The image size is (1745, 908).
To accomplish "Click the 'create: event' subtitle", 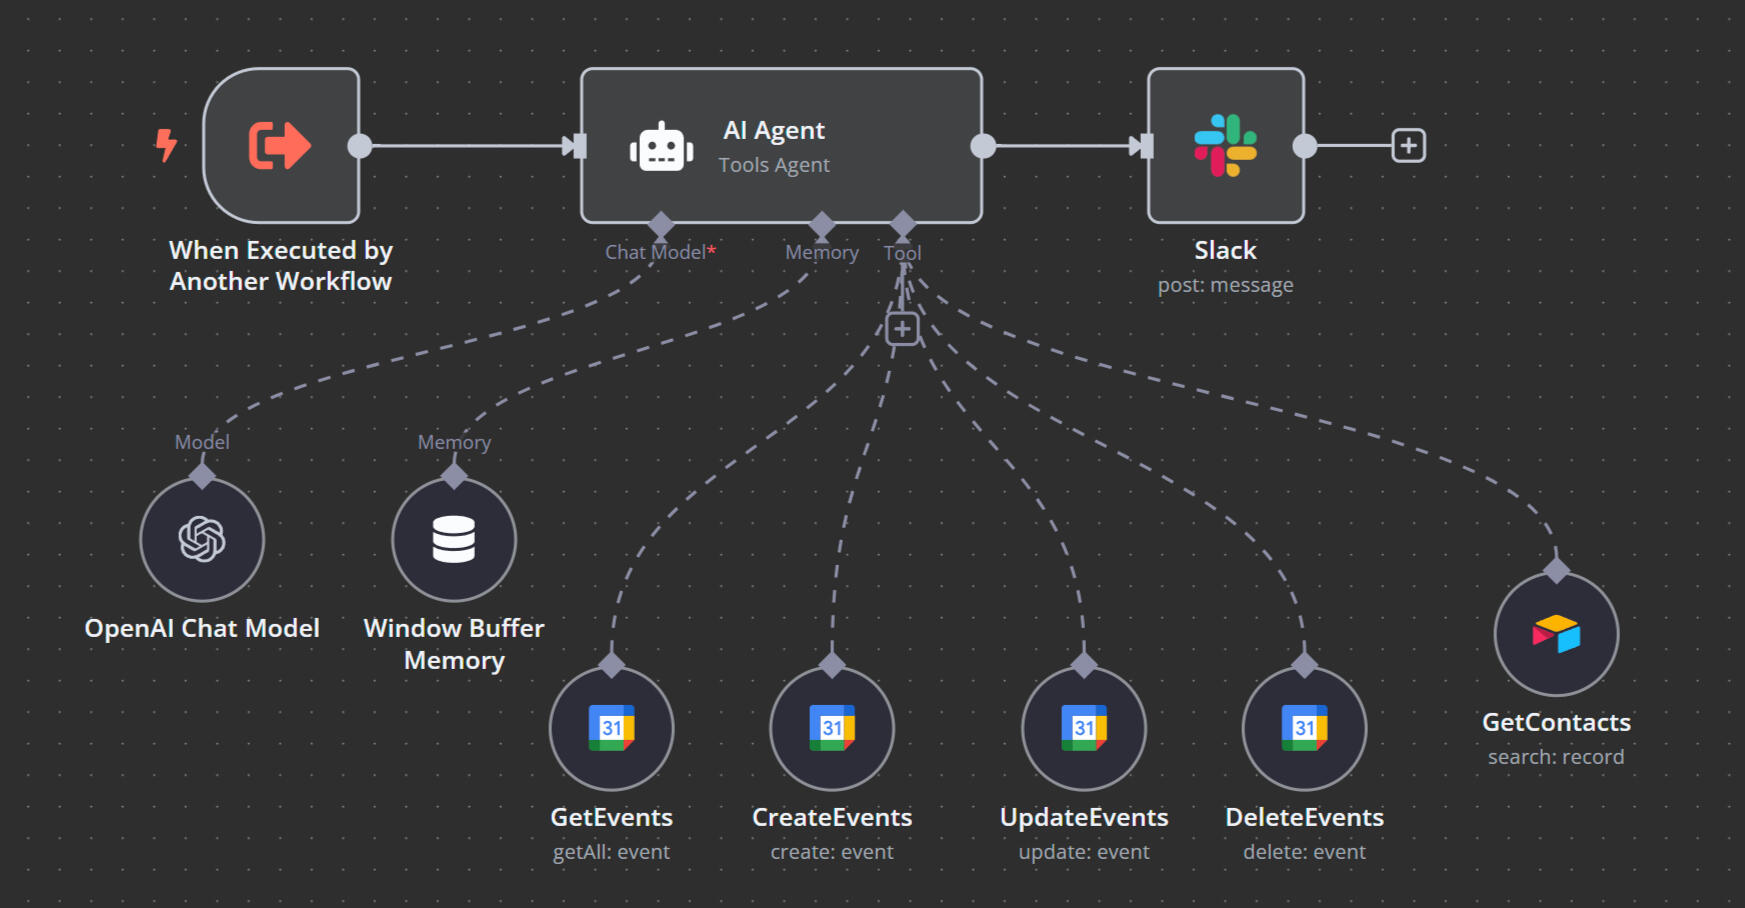I will pos(832,852).
